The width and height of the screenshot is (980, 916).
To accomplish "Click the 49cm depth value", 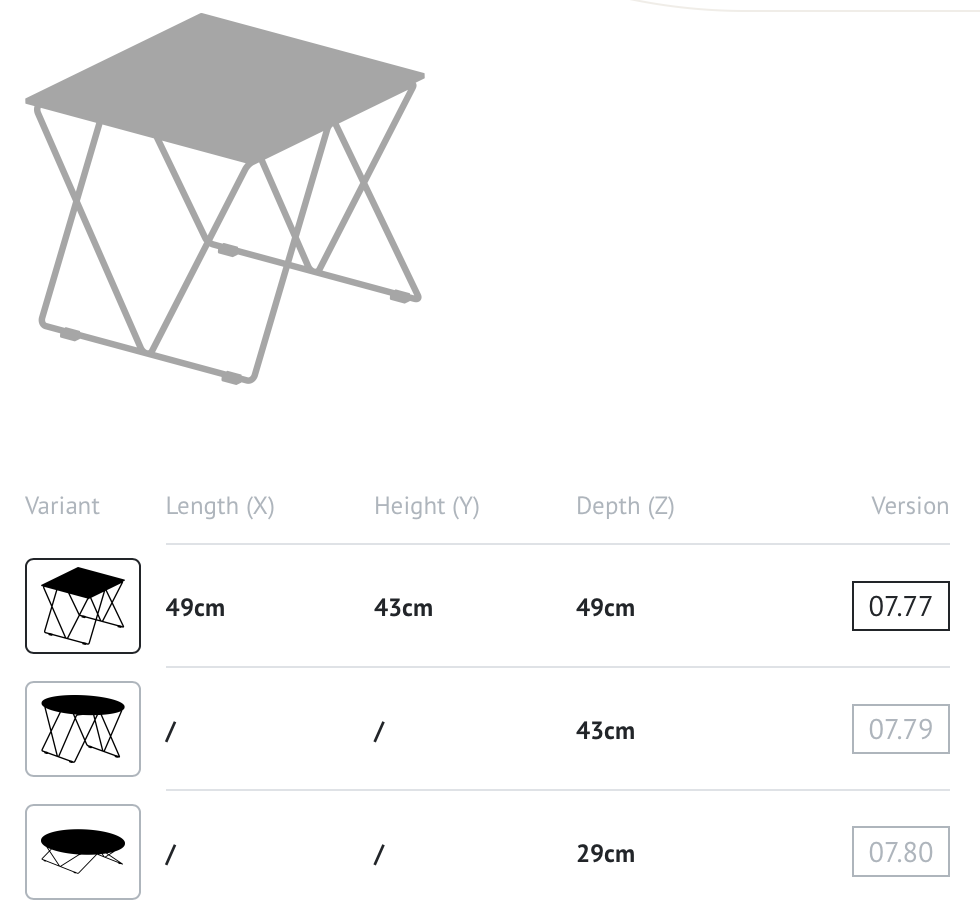I will tap(605, 608).
